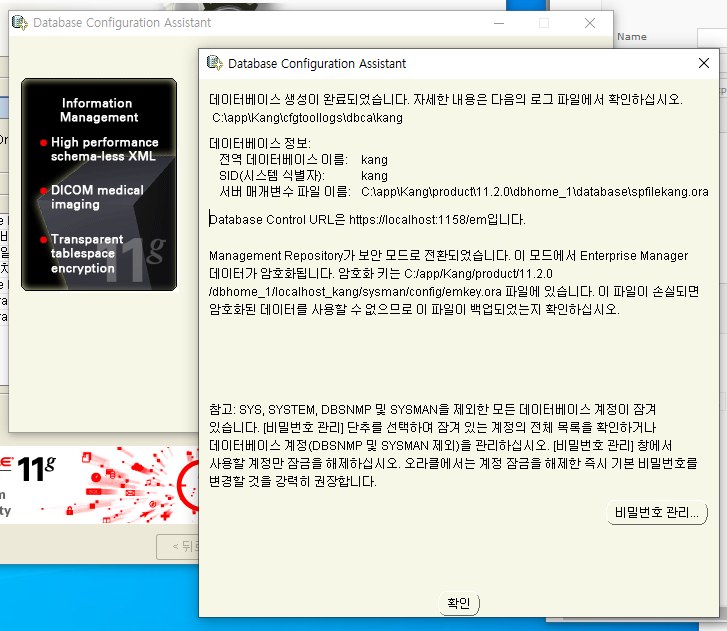Click the 데이터베이스 정보 heading

(260, 143)
